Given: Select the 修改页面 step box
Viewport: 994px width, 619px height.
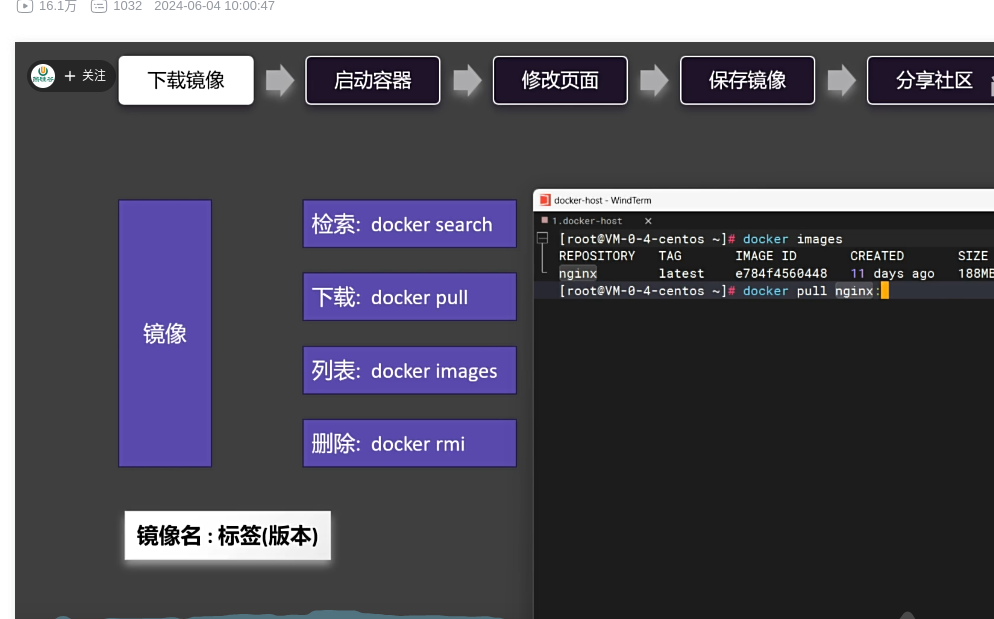Looking at the screenshot, I should (x=560, y=80).
